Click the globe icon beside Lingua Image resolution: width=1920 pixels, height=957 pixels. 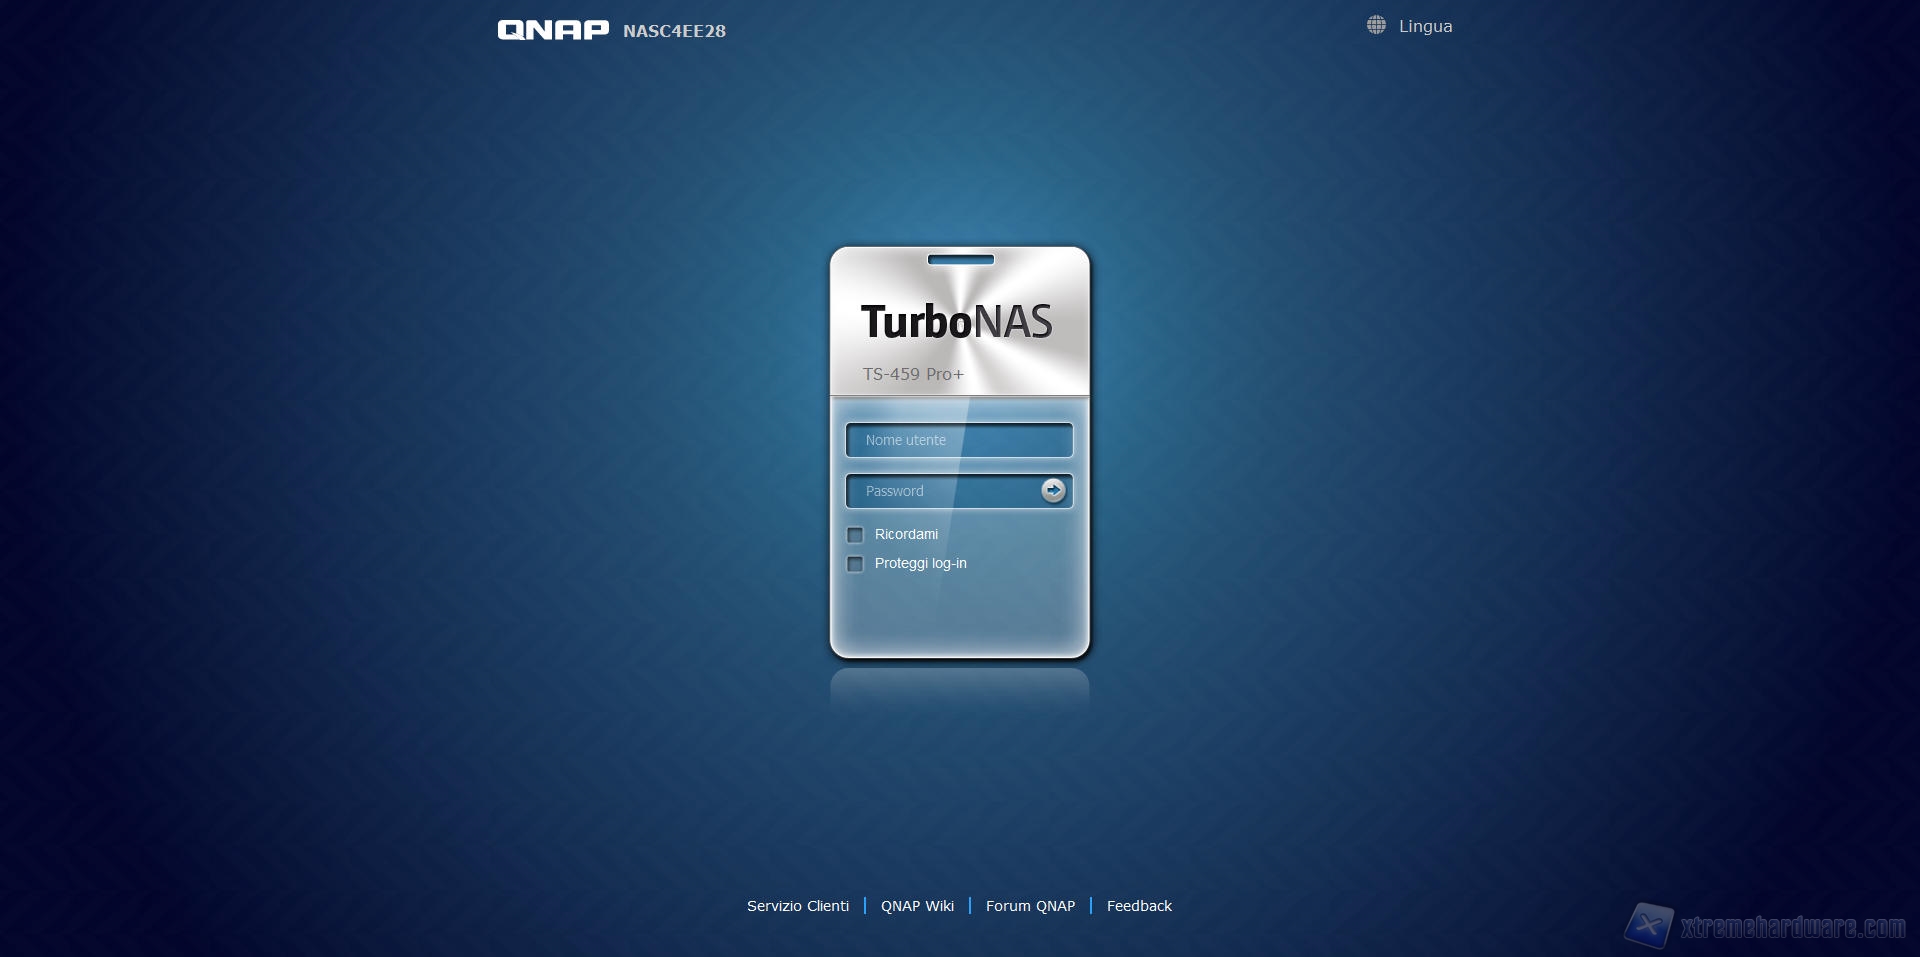1376,26
